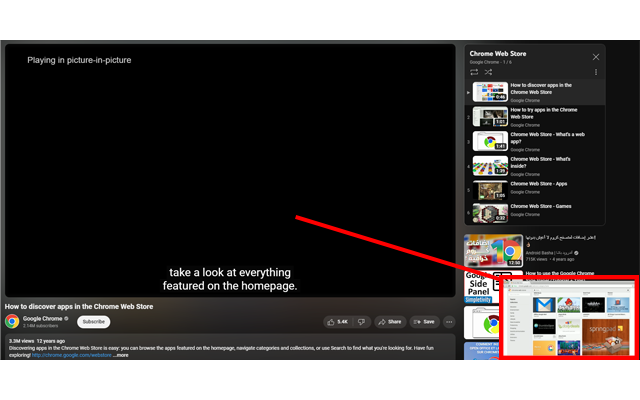This screenshot has width=640, height=400.
Task: Open 'How to use the Google Chrome' video title
Action: point(560,273)
